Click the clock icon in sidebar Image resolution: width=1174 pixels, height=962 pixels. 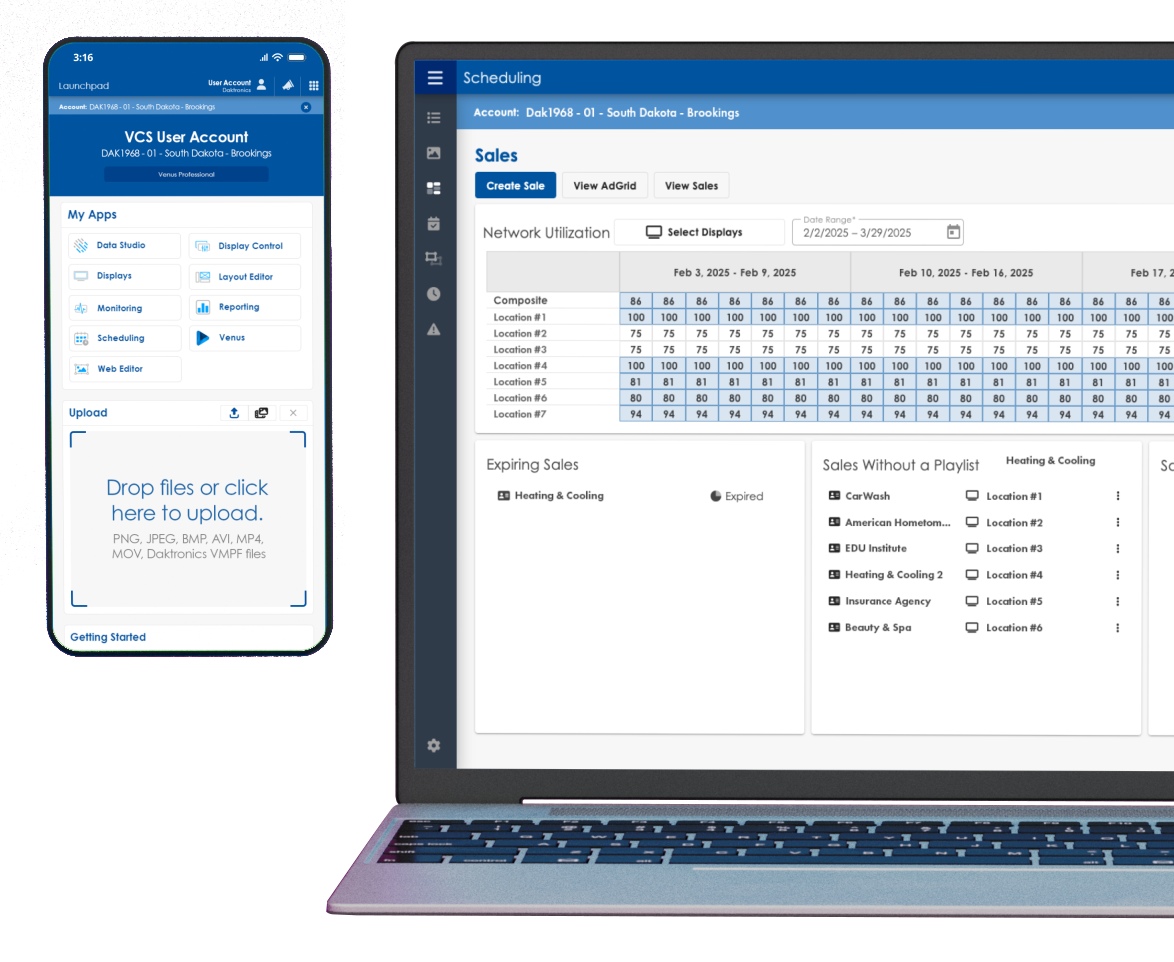click(434, 294)
